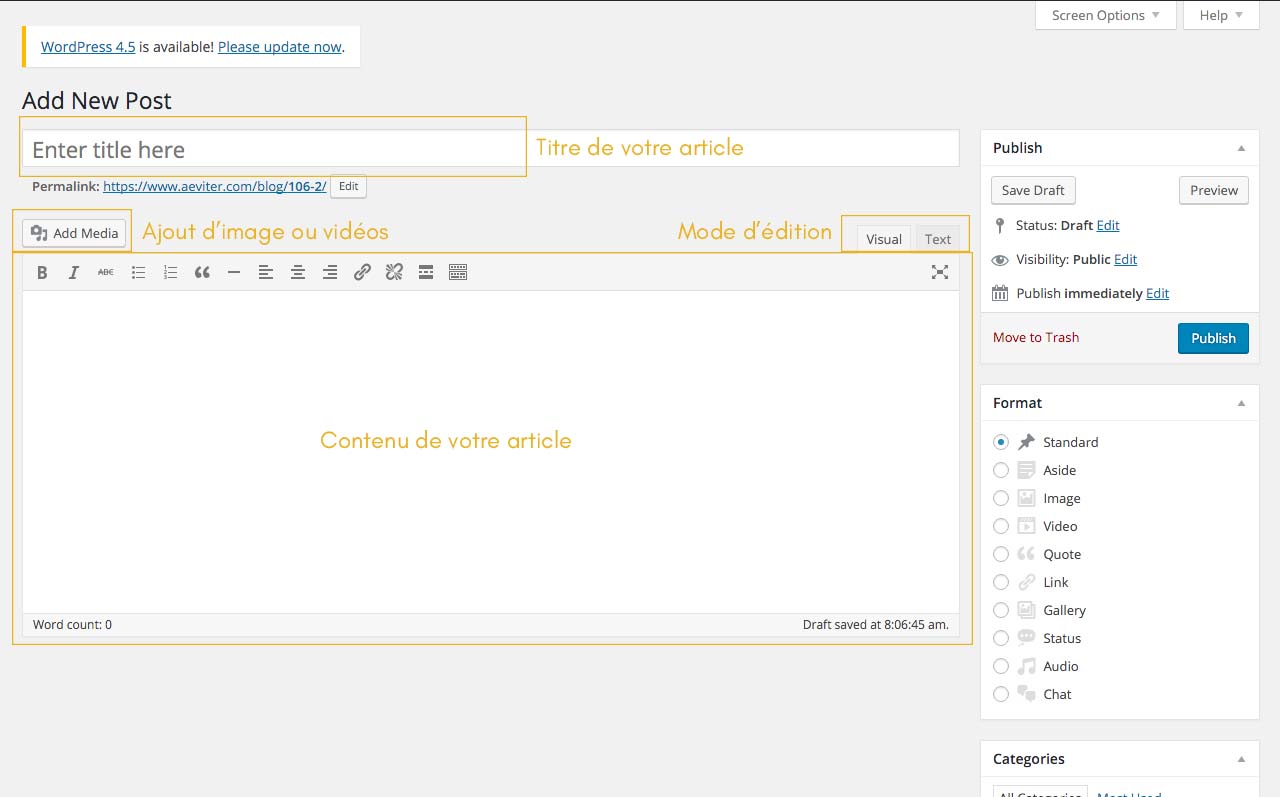
Task: Show the toolbar toggle (kitchen sink)
Action: (458, 272)
